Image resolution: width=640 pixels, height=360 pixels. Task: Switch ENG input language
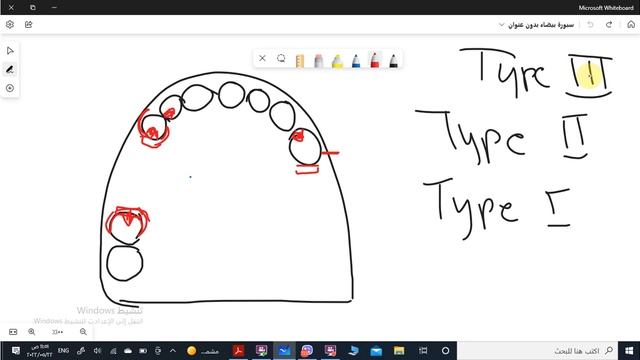[63, 351]
